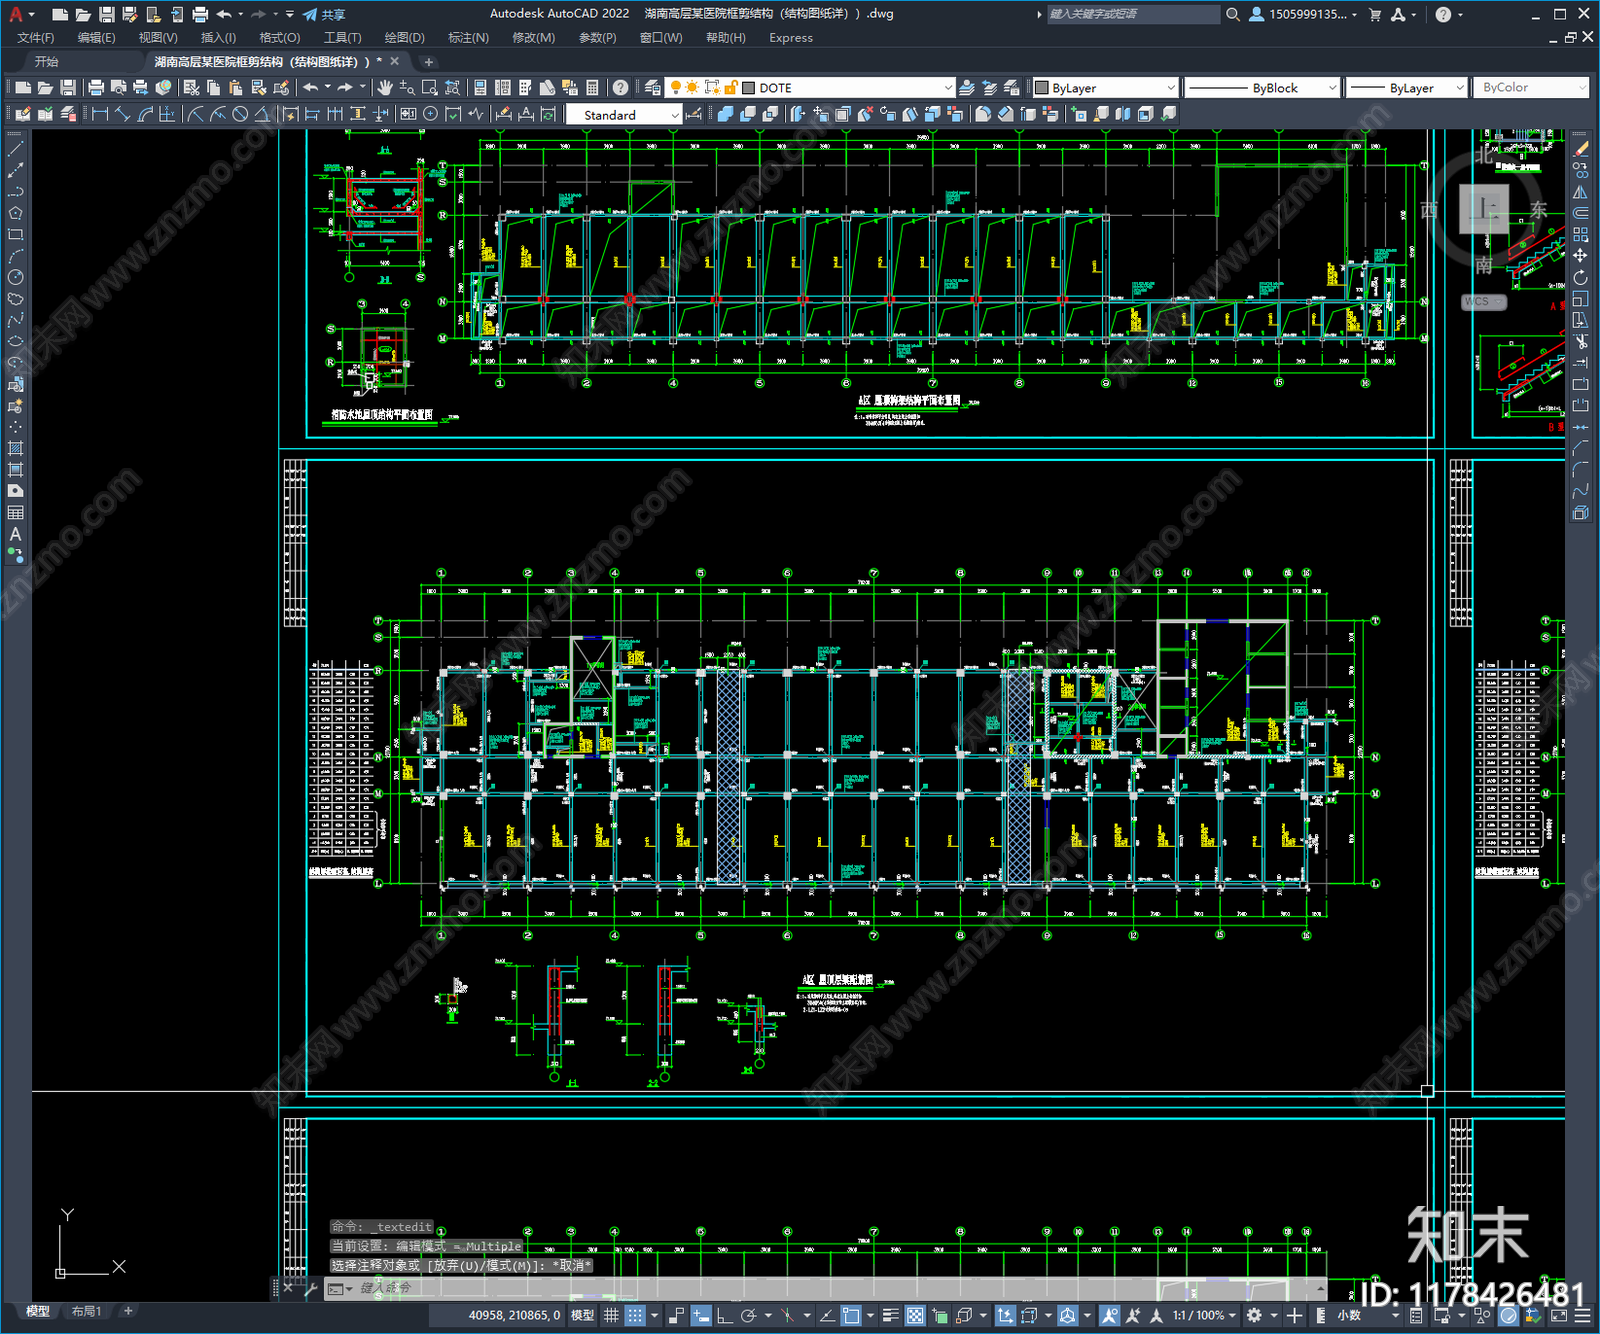
Task: Click the search magnifier icon in the title bar
Action: pos(1233,14)
